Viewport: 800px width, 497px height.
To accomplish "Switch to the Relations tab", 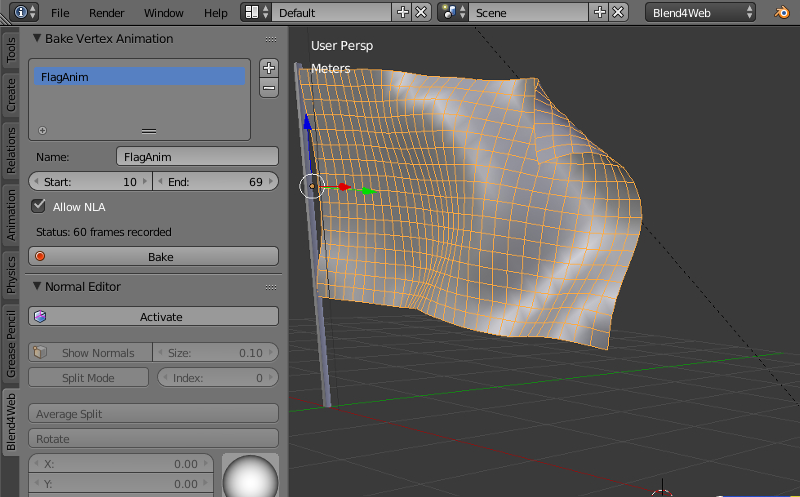I will tap(11, 151).
